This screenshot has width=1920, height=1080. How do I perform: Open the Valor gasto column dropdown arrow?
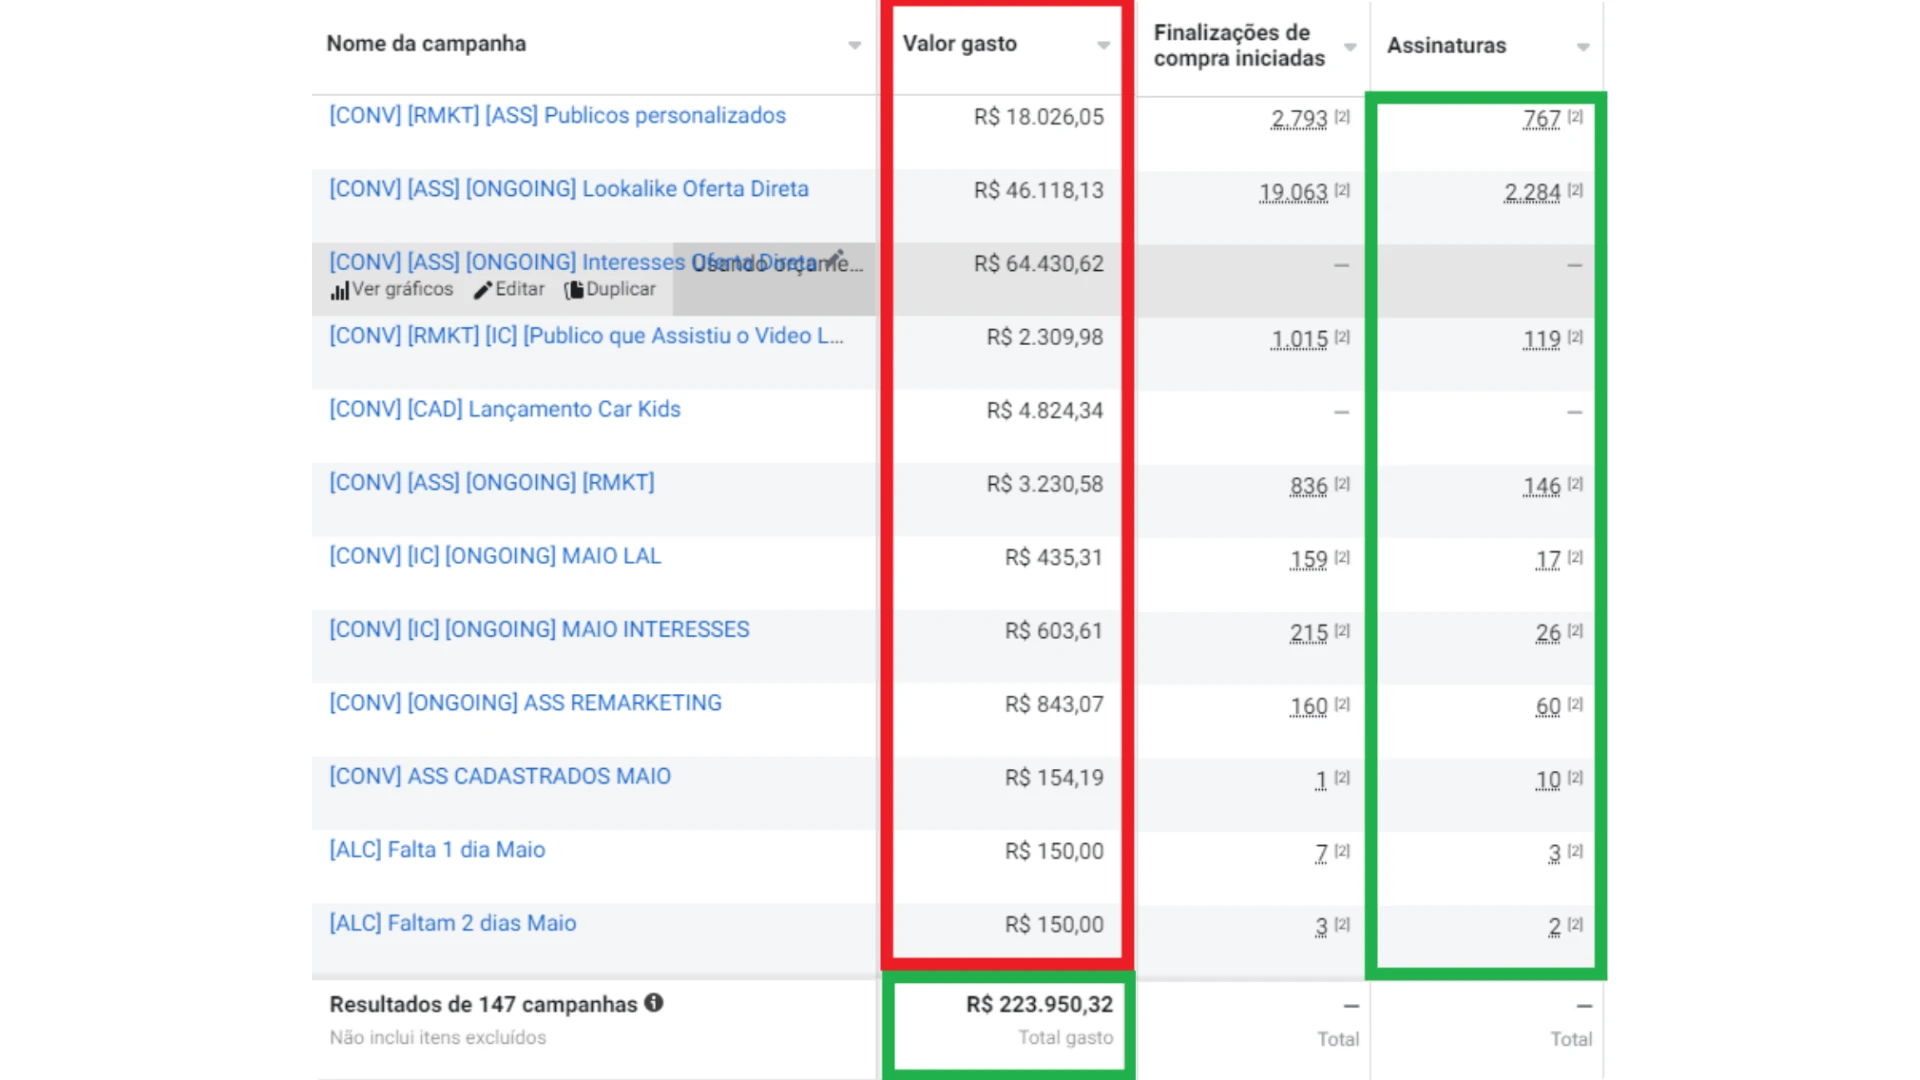[x=1103, y=45]
